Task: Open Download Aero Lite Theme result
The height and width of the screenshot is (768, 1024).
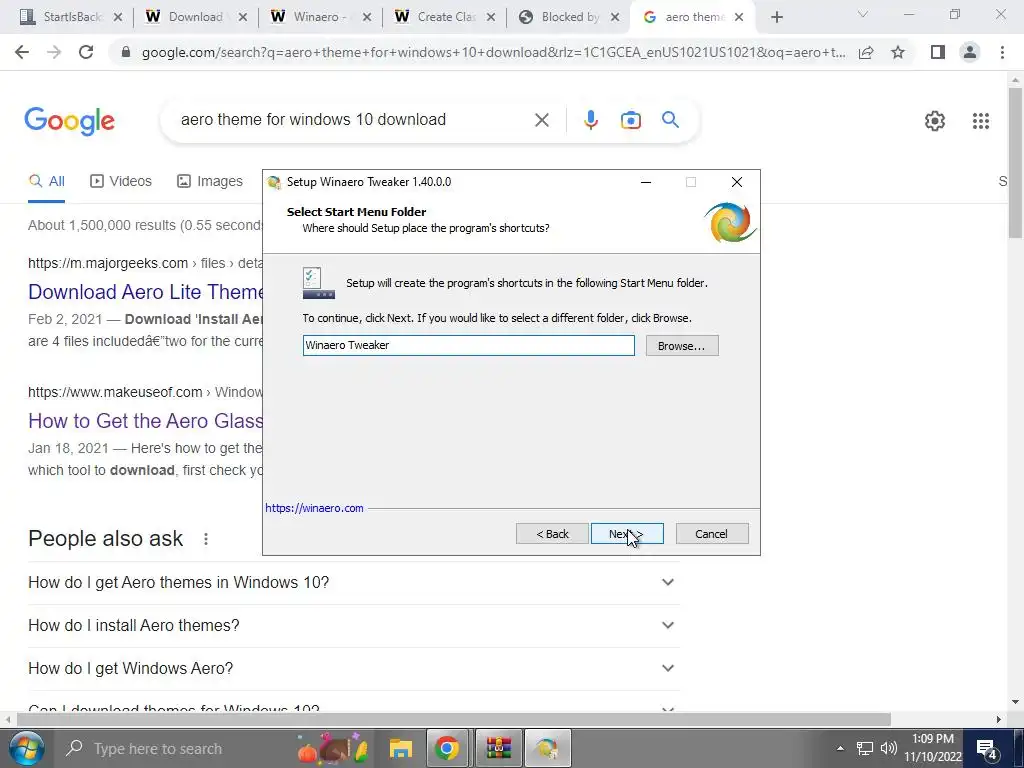Action: click(146, 292)
